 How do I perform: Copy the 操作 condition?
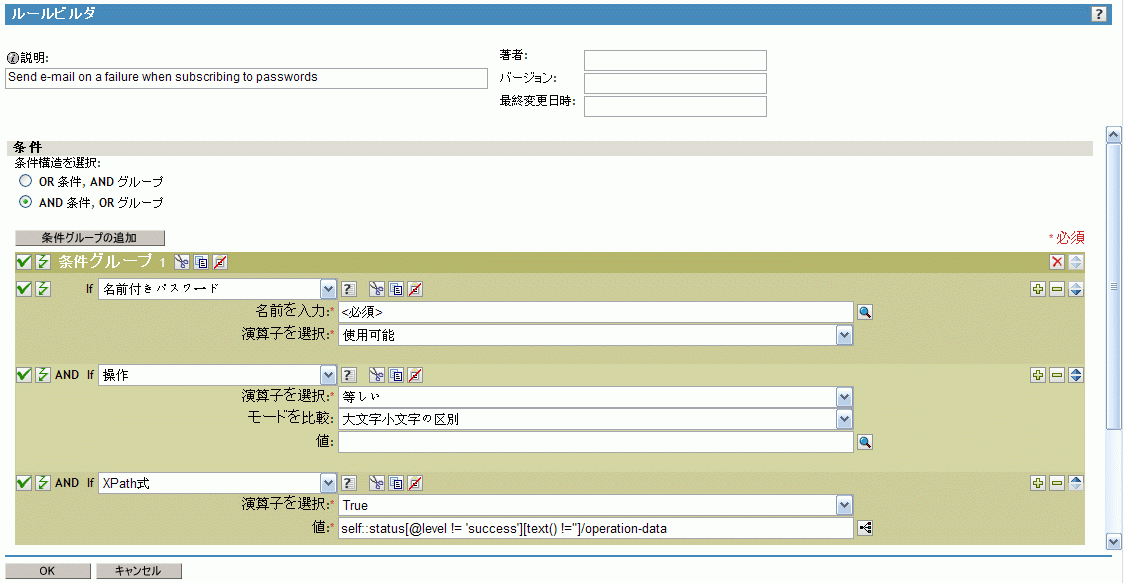click(x=396, y=375)
